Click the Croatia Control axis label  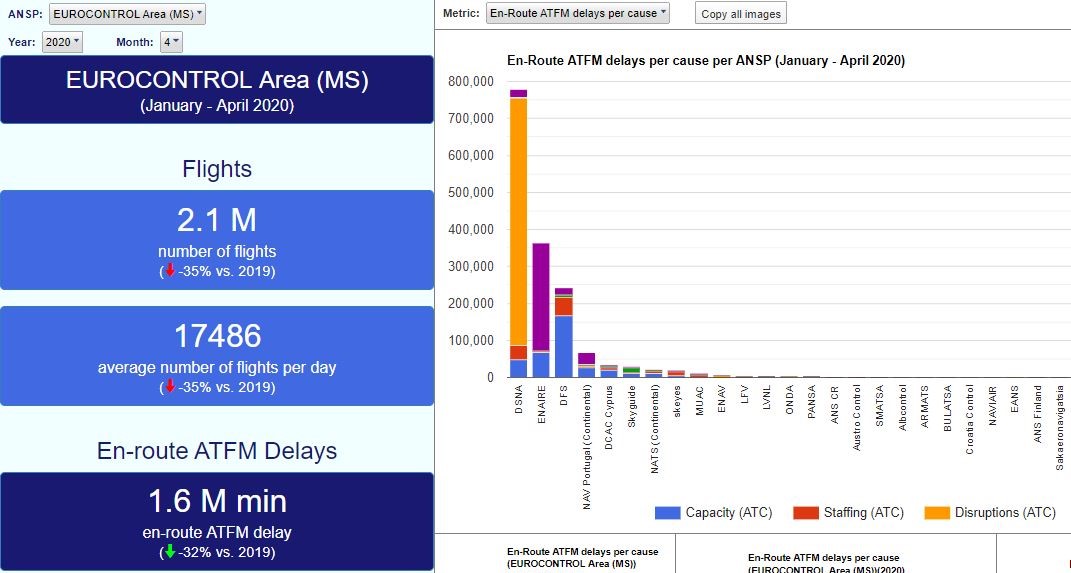[970, 419]
